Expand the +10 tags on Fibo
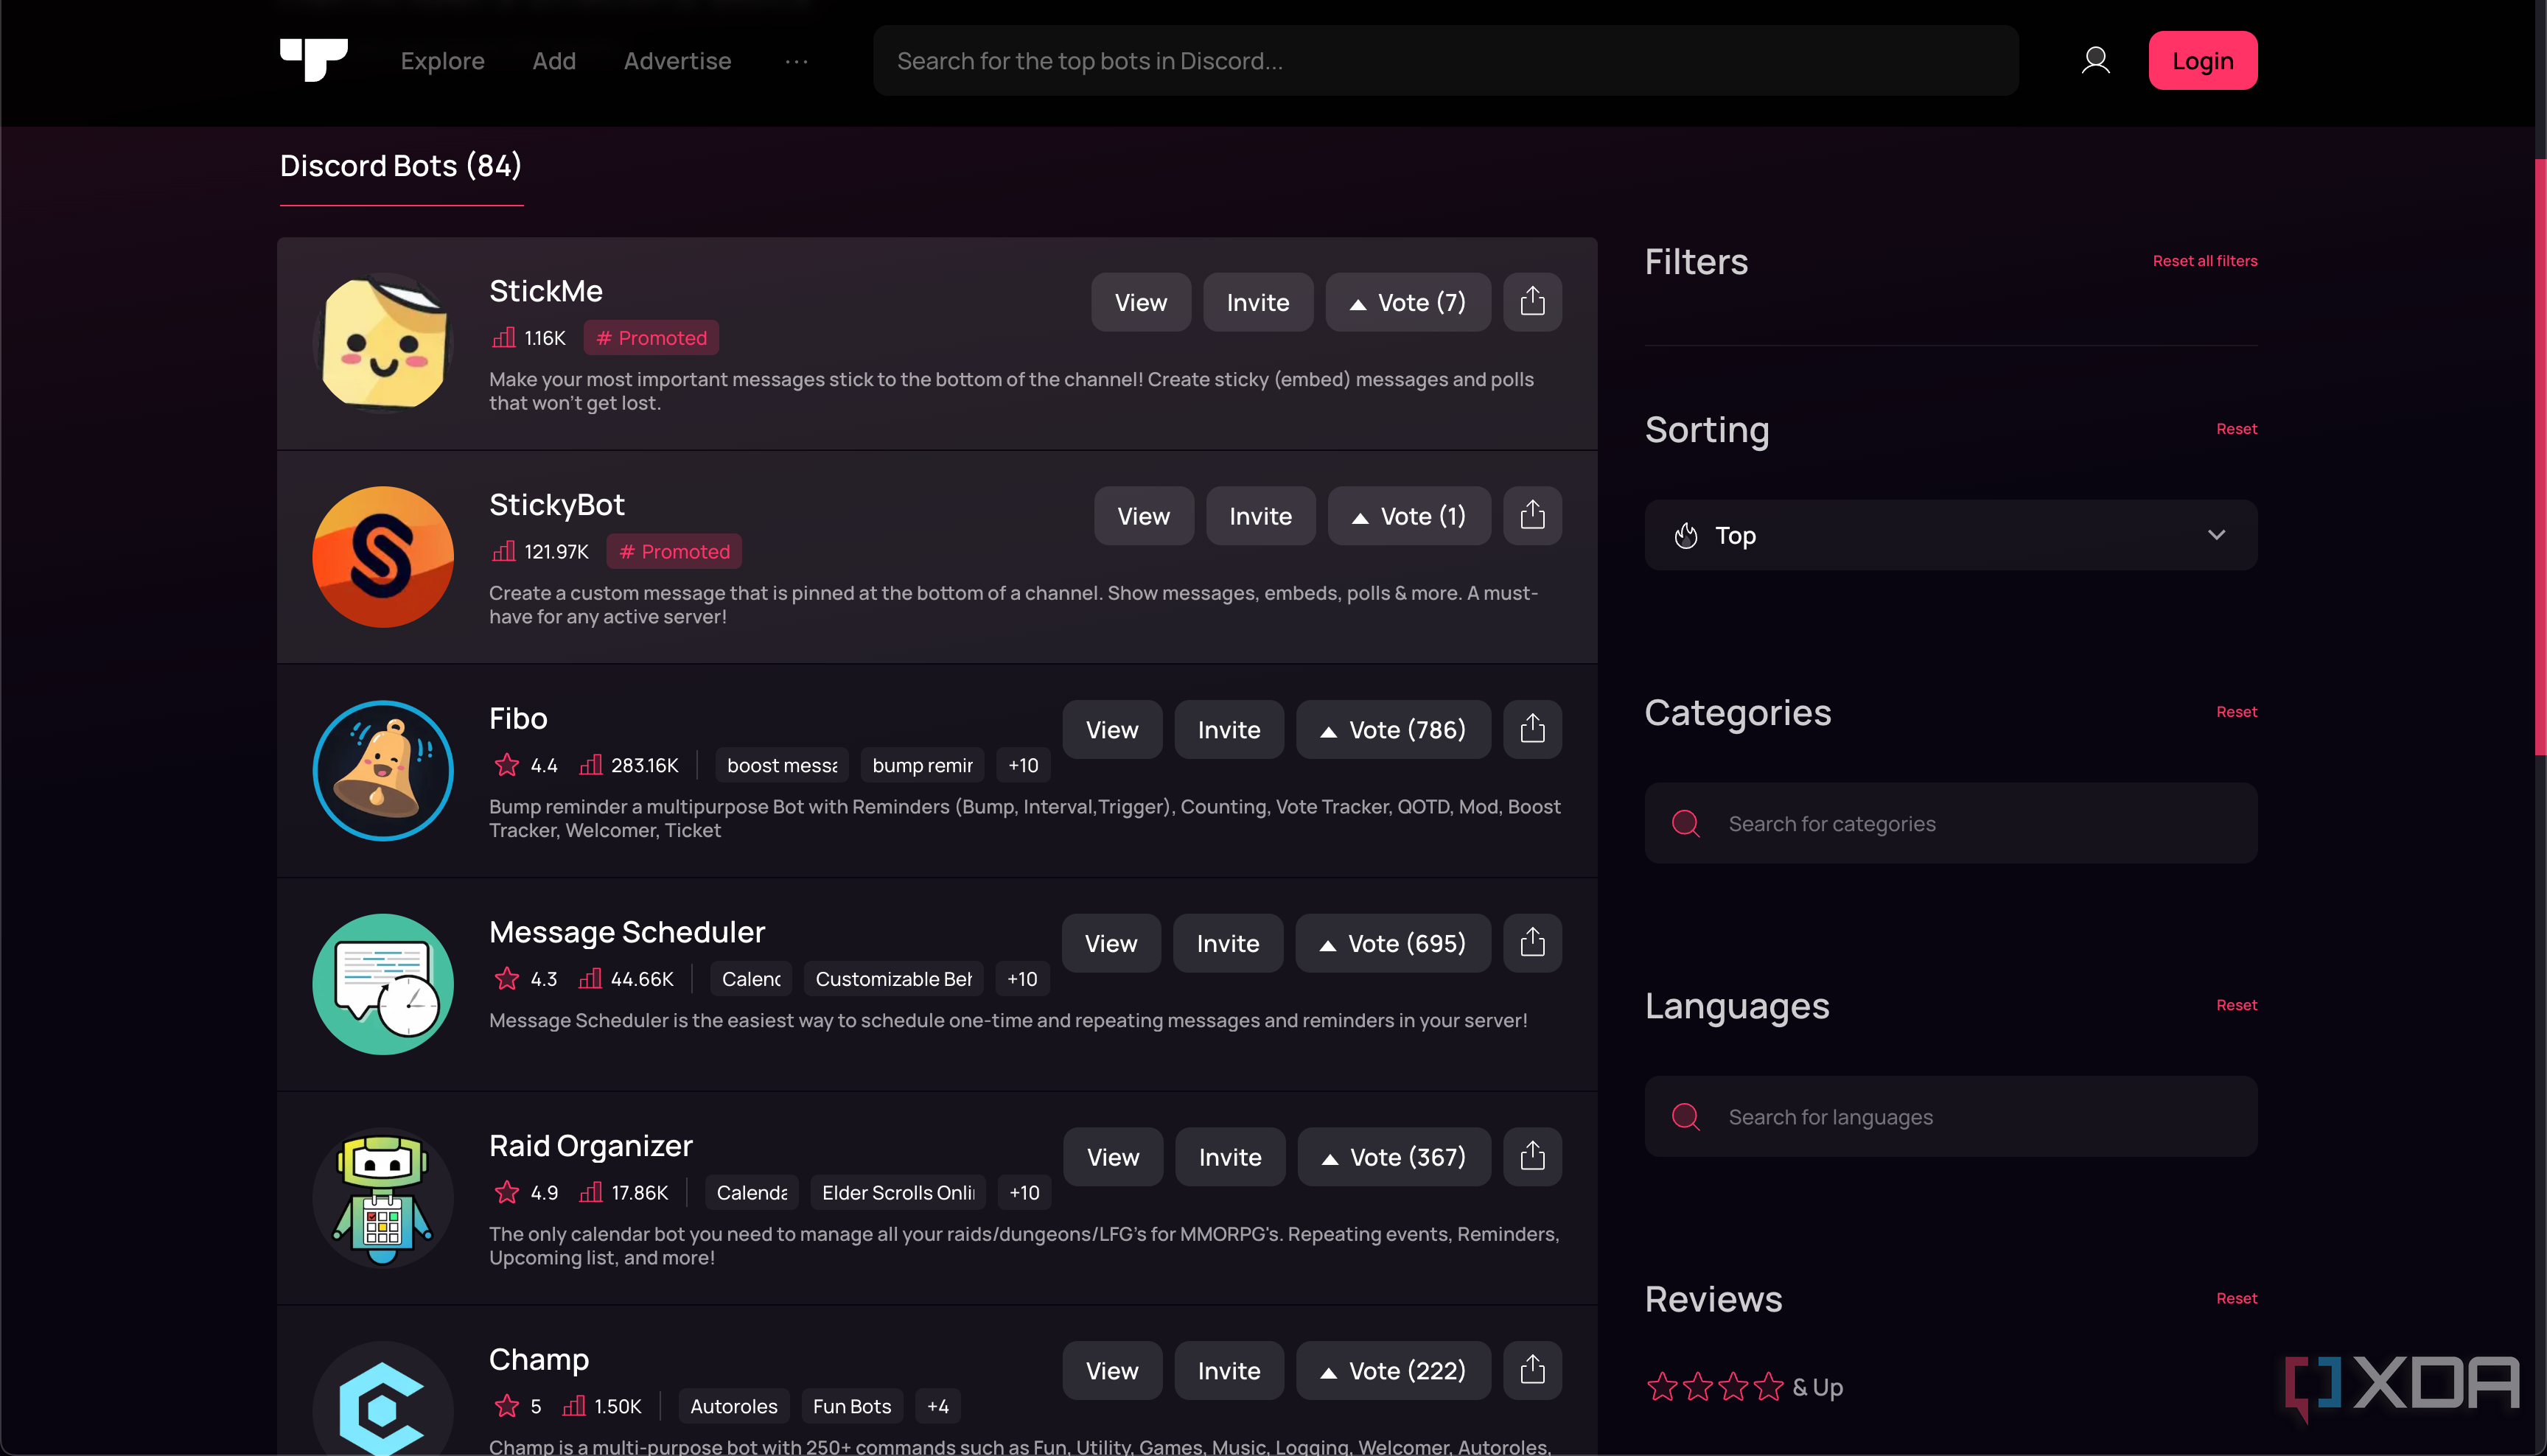The height and width of the screenshot is (1456, 2547). pos(1022,765)
